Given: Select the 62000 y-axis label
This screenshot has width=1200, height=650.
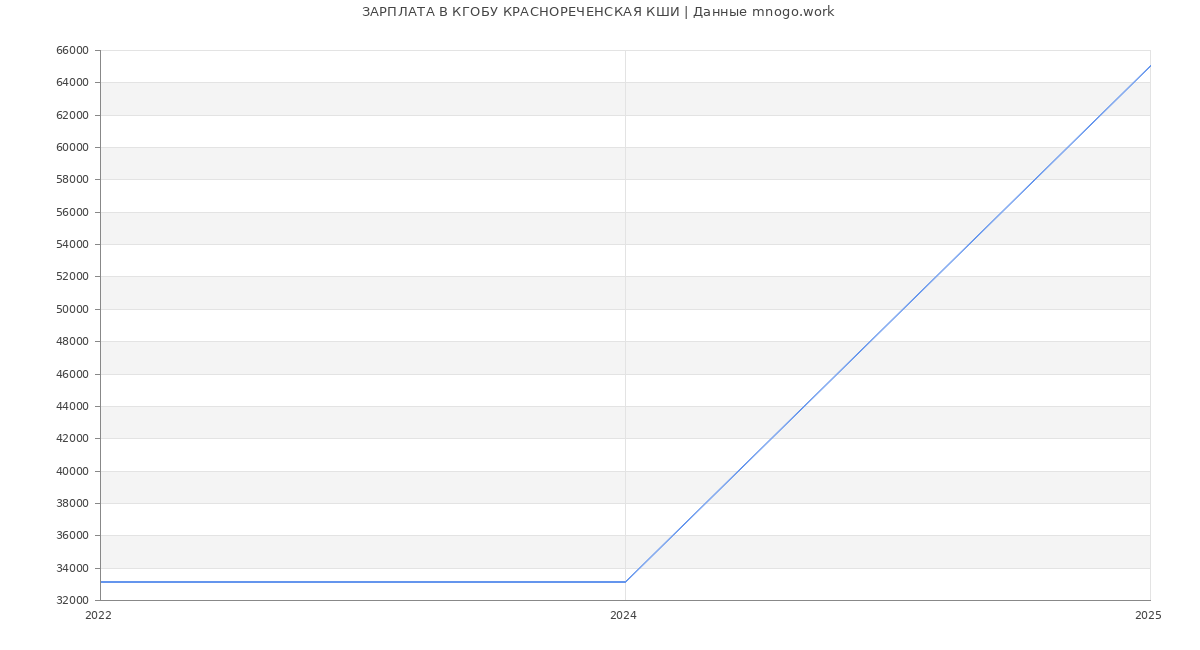Looking at the screenshot, I should (74, 115).
